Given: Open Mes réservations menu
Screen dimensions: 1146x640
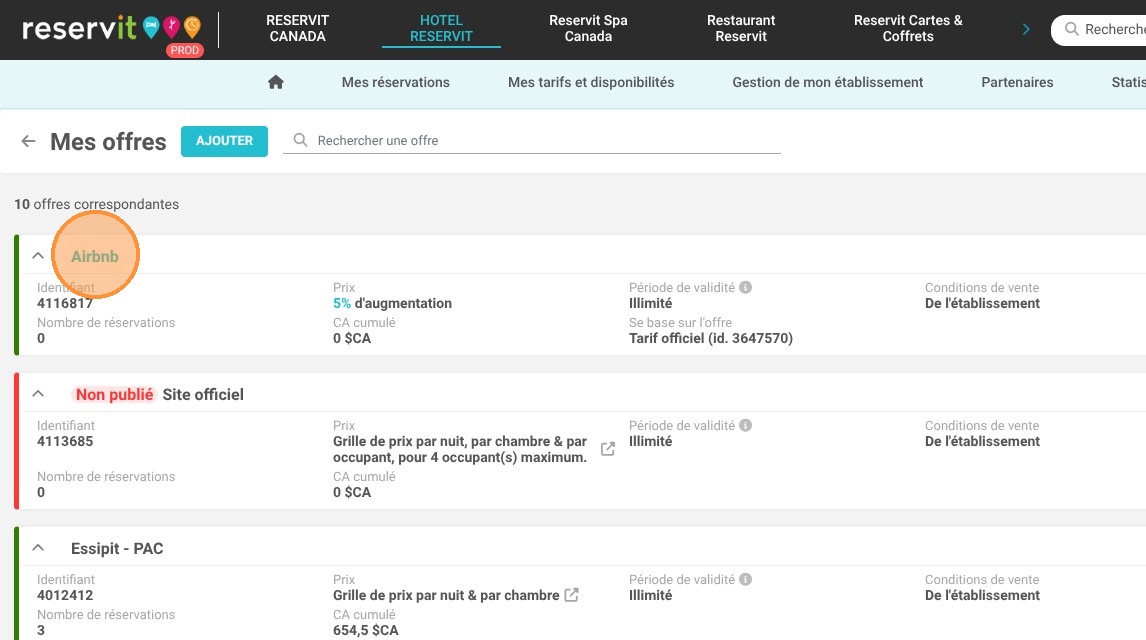Looking at the screenshot, I should pos(395,83).
